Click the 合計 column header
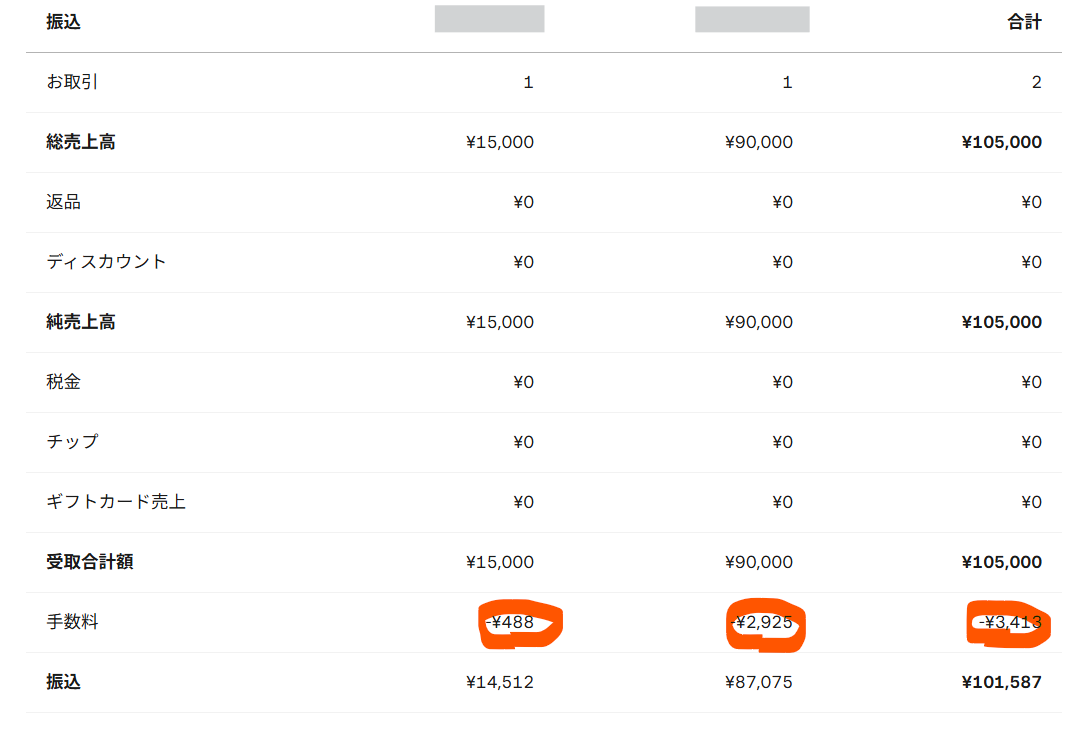Viewport: 1083px width, 735px height. pyautogui.click(x=1024, y=22)
